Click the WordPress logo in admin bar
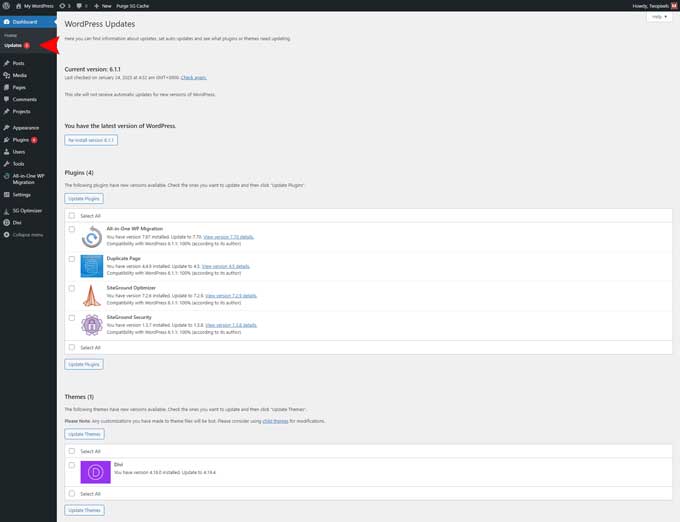 tap(6, 6)
